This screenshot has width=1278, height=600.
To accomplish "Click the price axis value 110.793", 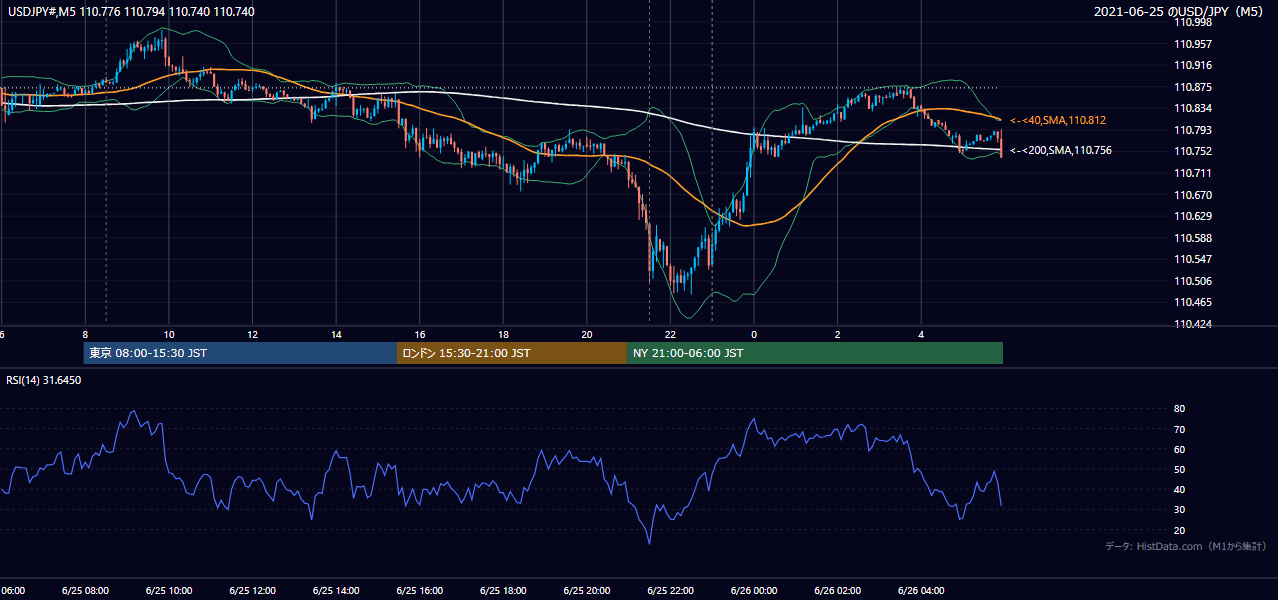I will [1193, 130].
